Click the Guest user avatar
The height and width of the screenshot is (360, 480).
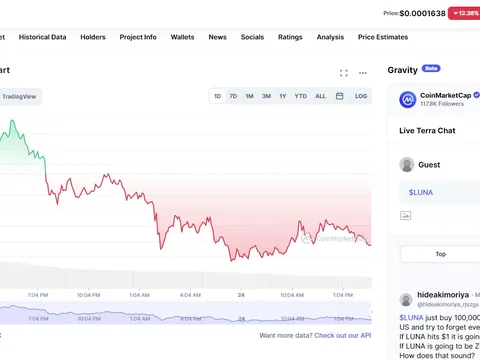coord(407,165)
